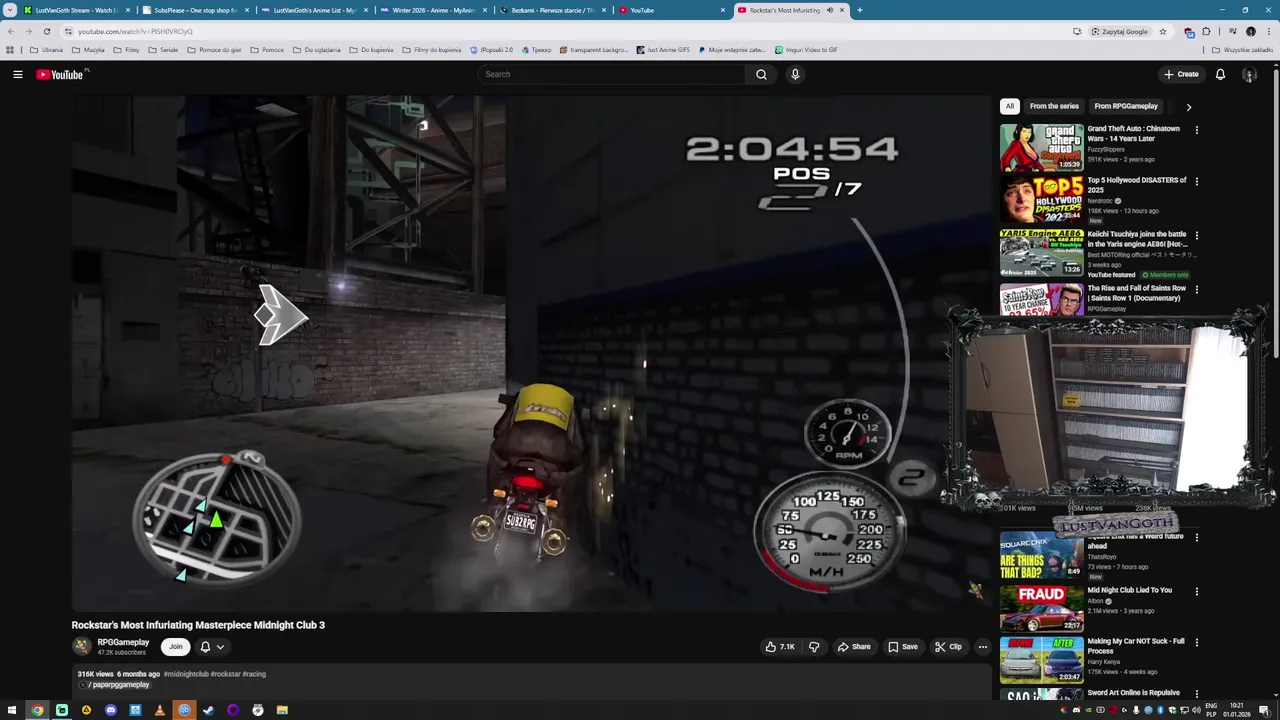Open Chrome three-dot menu
This screenshot has height=720, width=1280.
click(1268, 31)
